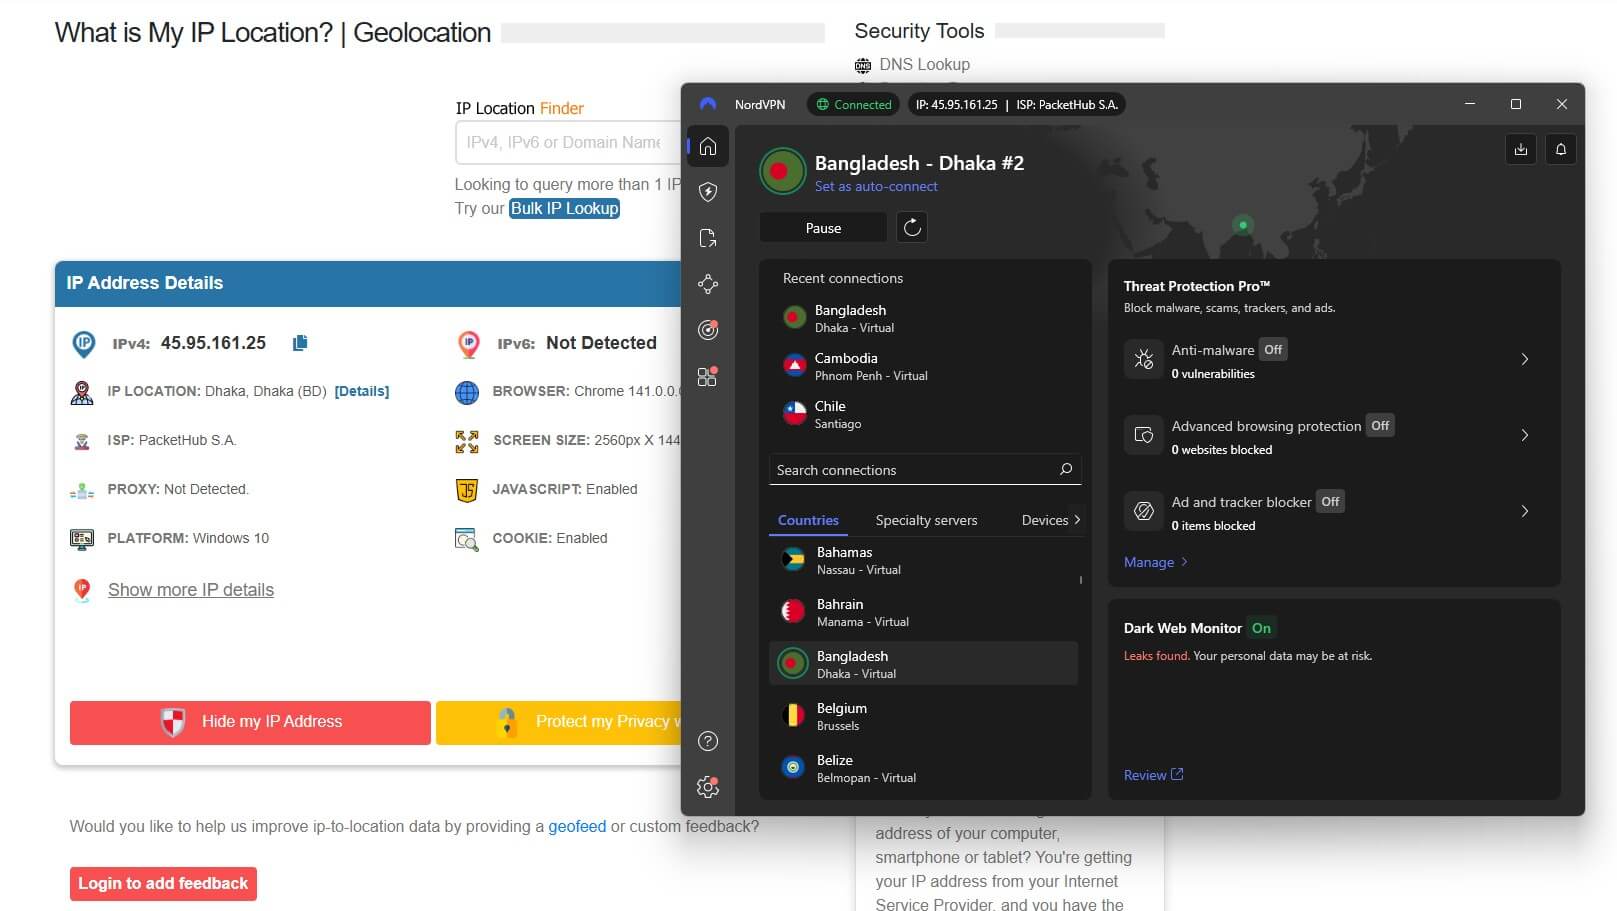Click Set as auto-connect link
The height and width of the screenshot is (911, 1617).
876,186
